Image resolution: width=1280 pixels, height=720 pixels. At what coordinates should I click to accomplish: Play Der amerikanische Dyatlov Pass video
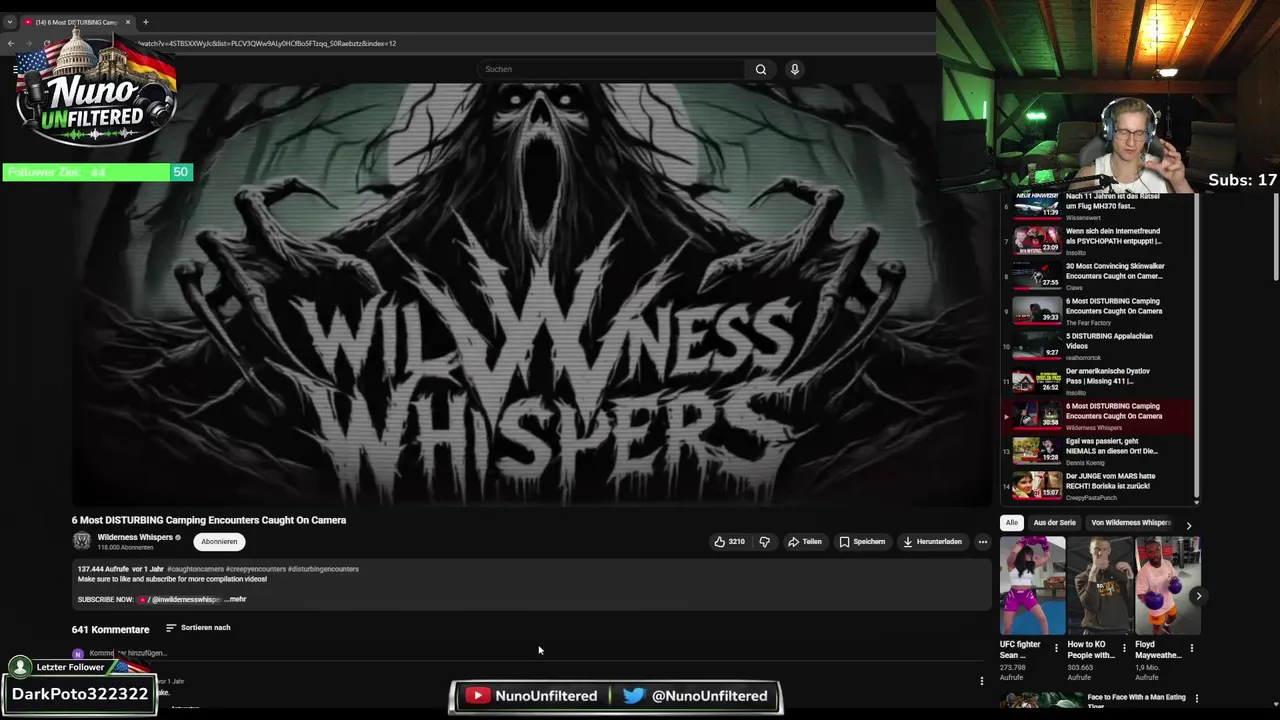[1098, 380]
